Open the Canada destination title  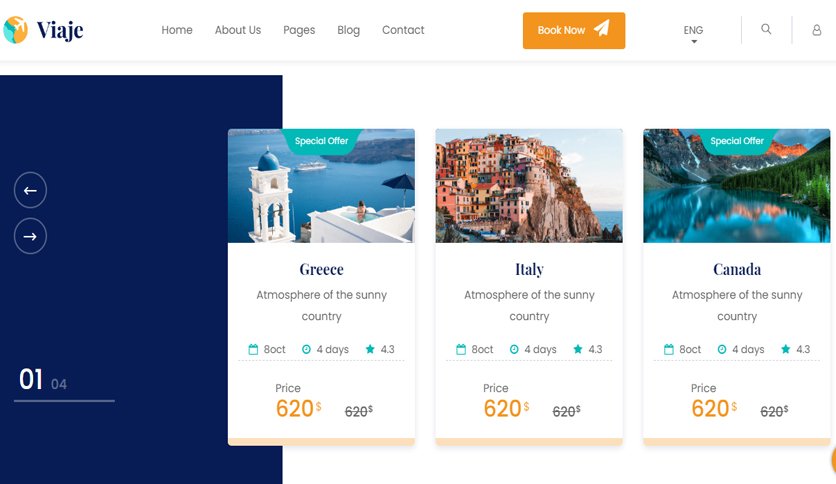[737, 269]
